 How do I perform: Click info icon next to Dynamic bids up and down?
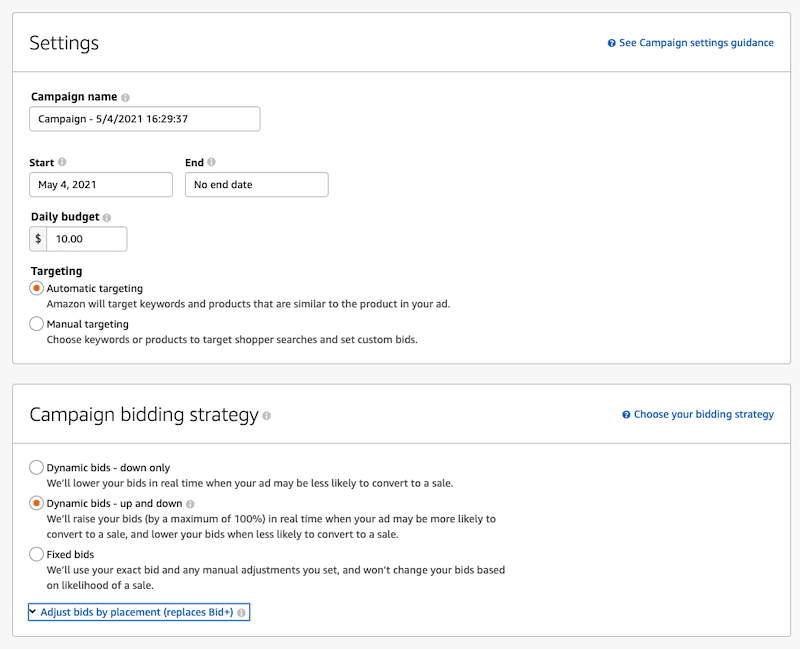tap(190, 504)
